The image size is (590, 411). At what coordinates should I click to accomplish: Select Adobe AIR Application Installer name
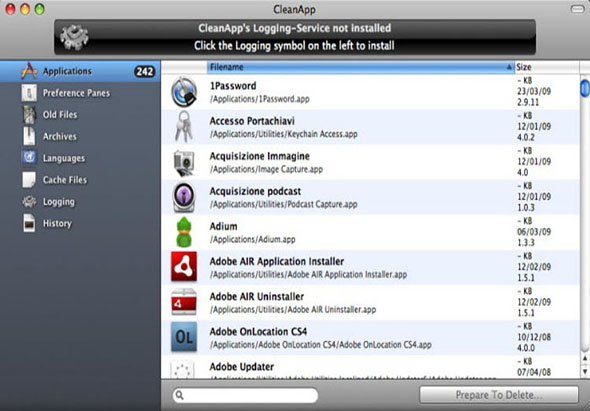coord(277,261)
